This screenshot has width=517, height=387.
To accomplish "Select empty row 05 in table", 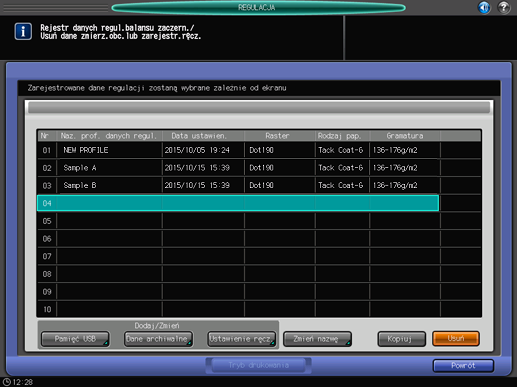I will tap(238, 221).
